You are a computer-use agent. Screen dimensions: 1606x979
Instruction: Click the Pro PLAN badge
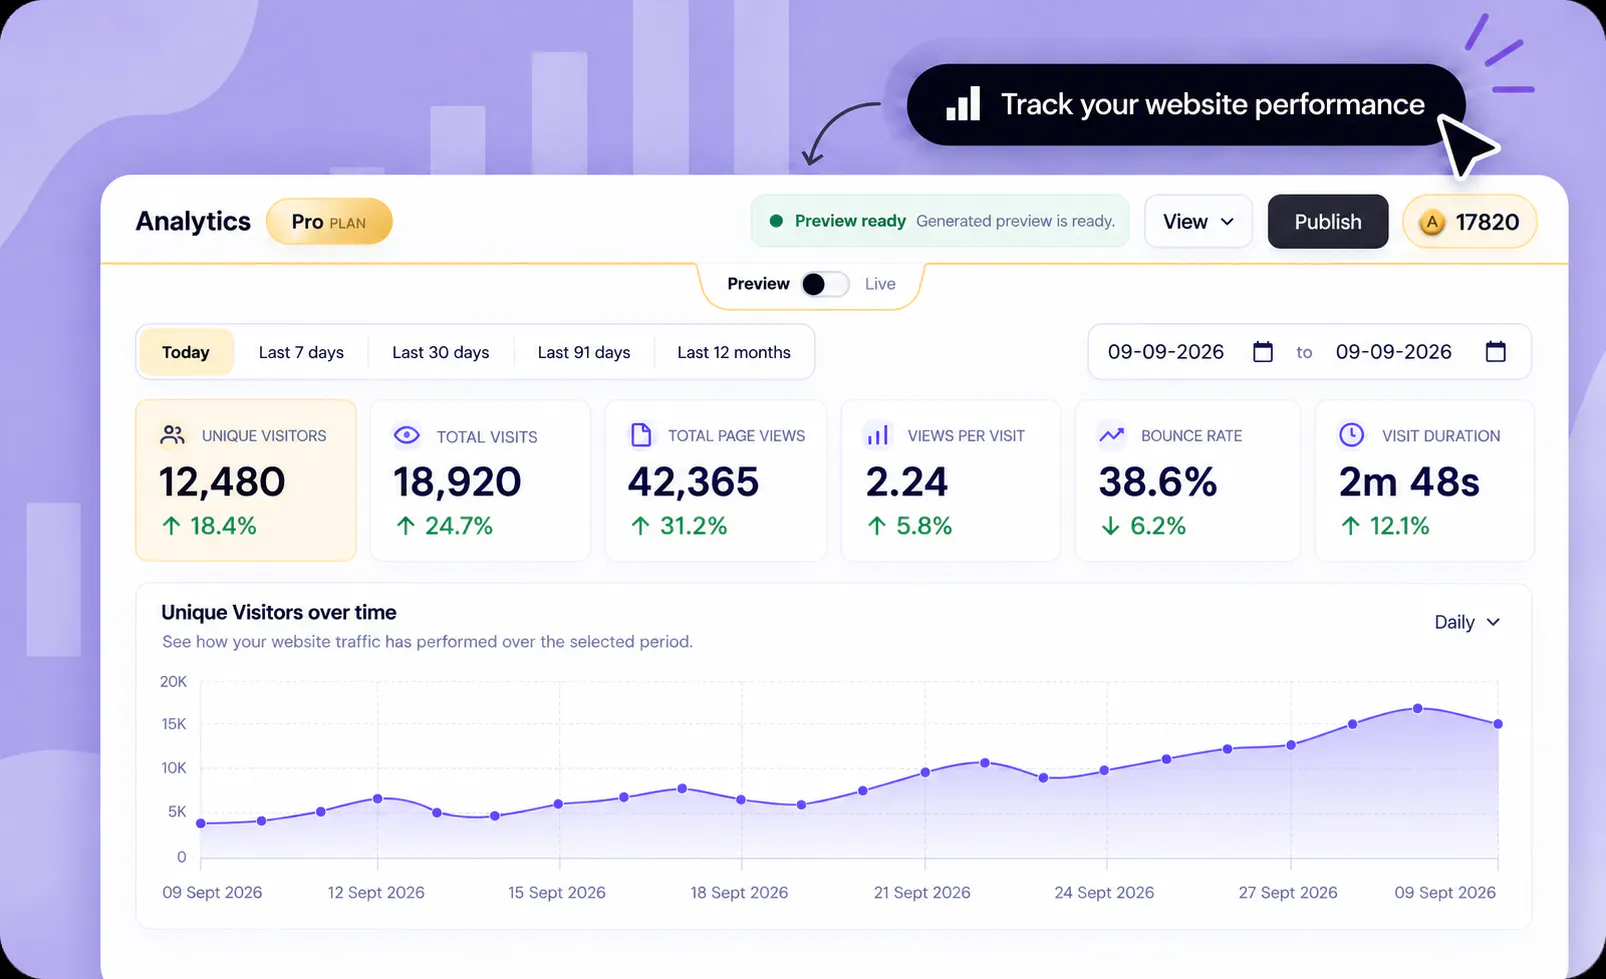pos(329,222)
